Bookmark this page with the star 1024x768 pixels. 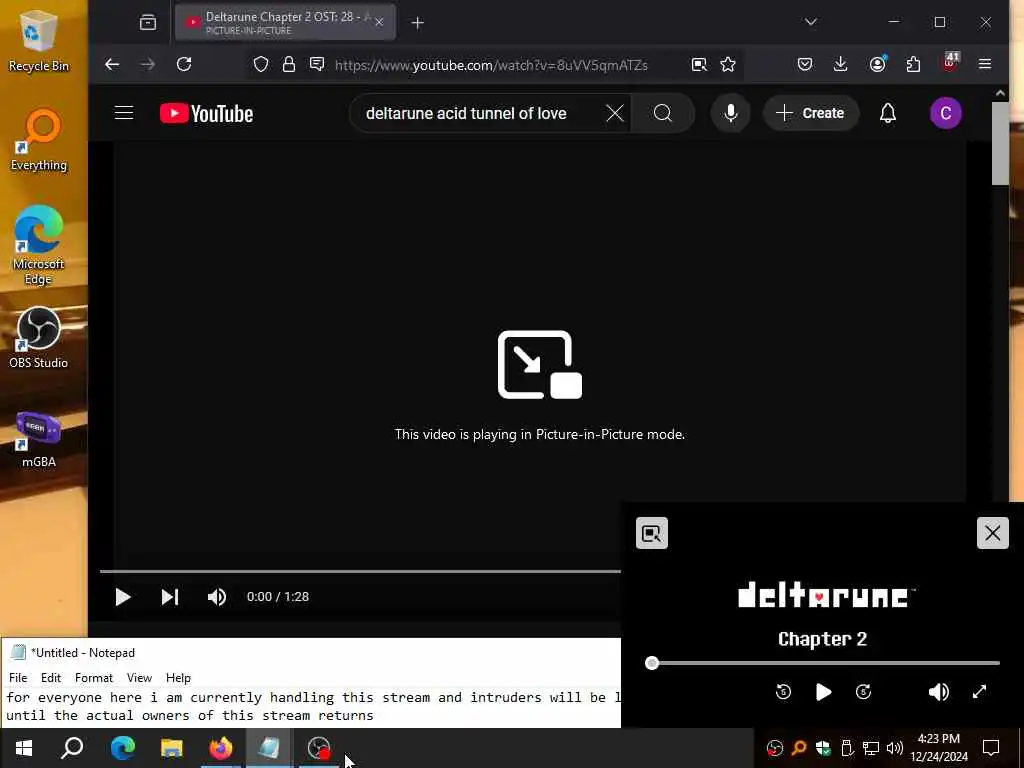pyautogui.click(x=728, y=64)
